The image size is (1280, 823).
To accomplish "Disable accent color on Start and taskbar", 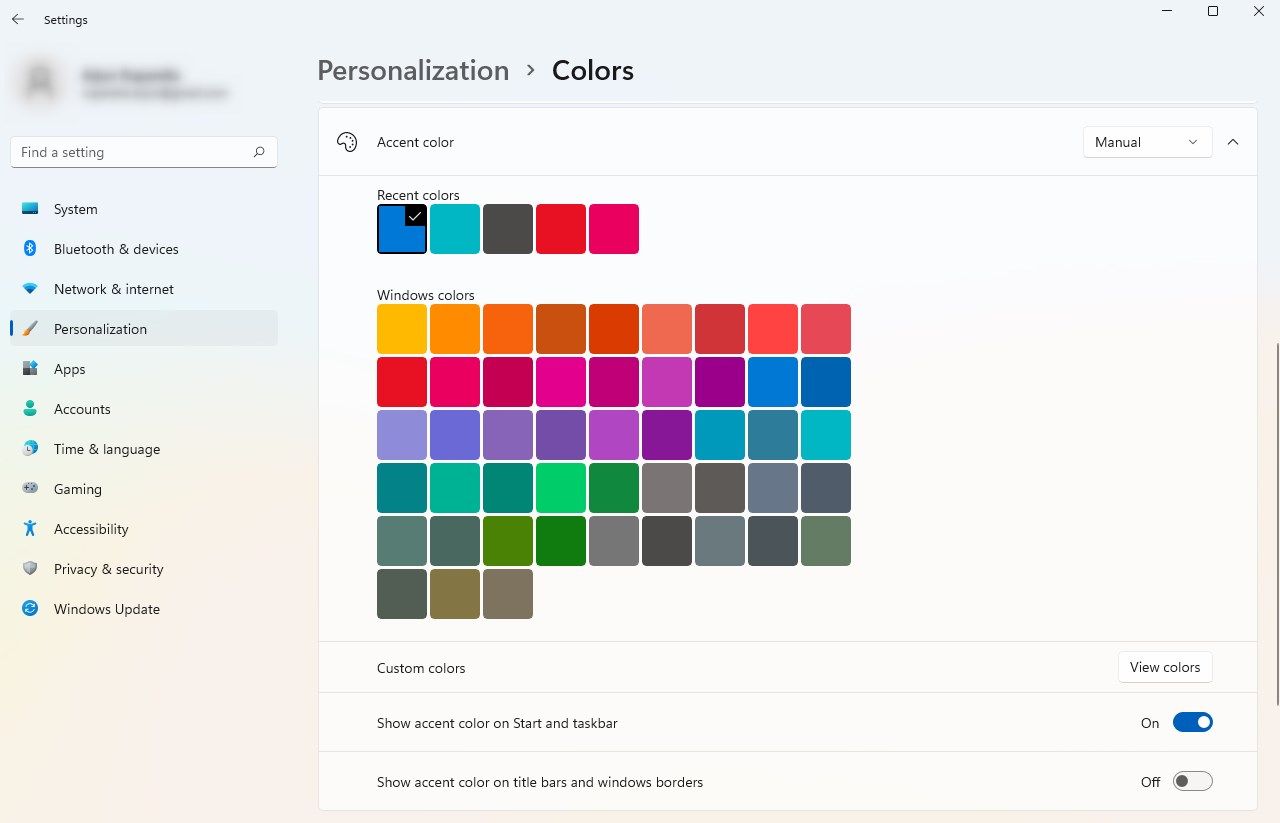I will point(1192,722).
